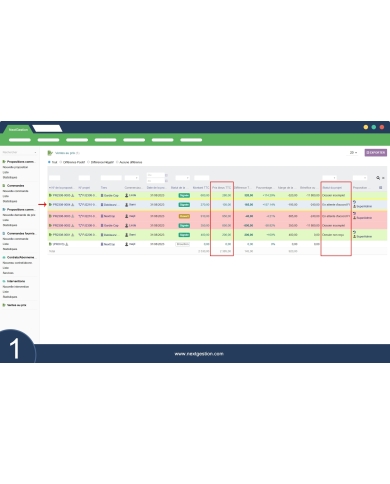Select the Tout radio filter
The image size is (390, 484).
pos(49,162)
